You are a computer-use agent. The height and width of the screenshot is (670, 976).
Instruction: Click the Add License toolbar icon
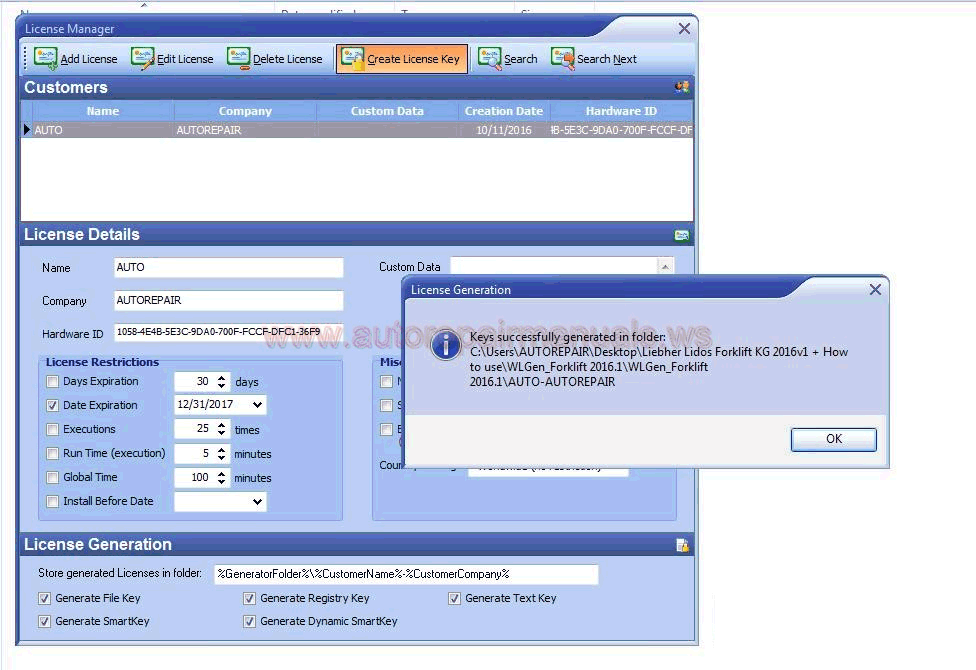point(46,58)
